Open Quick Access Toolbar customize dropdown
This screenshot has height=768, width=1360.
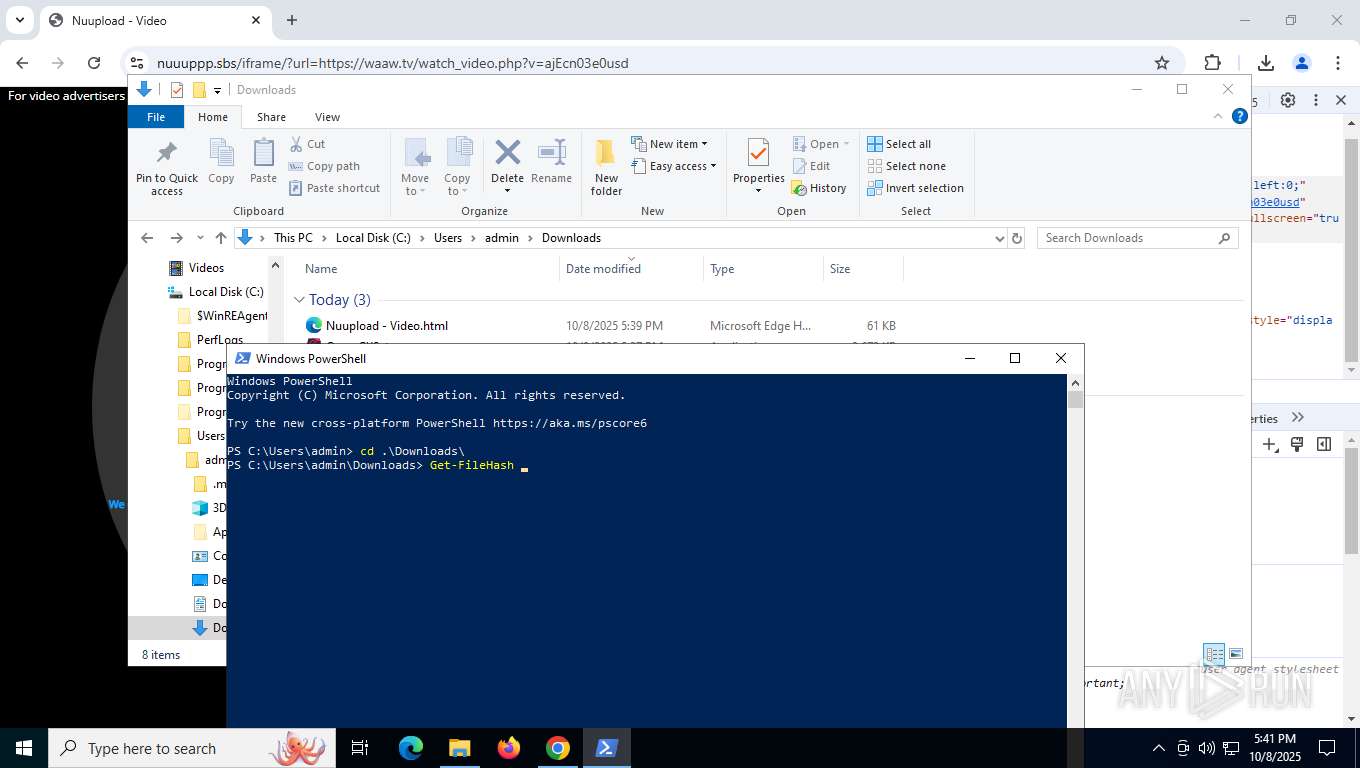click(217, 90)
